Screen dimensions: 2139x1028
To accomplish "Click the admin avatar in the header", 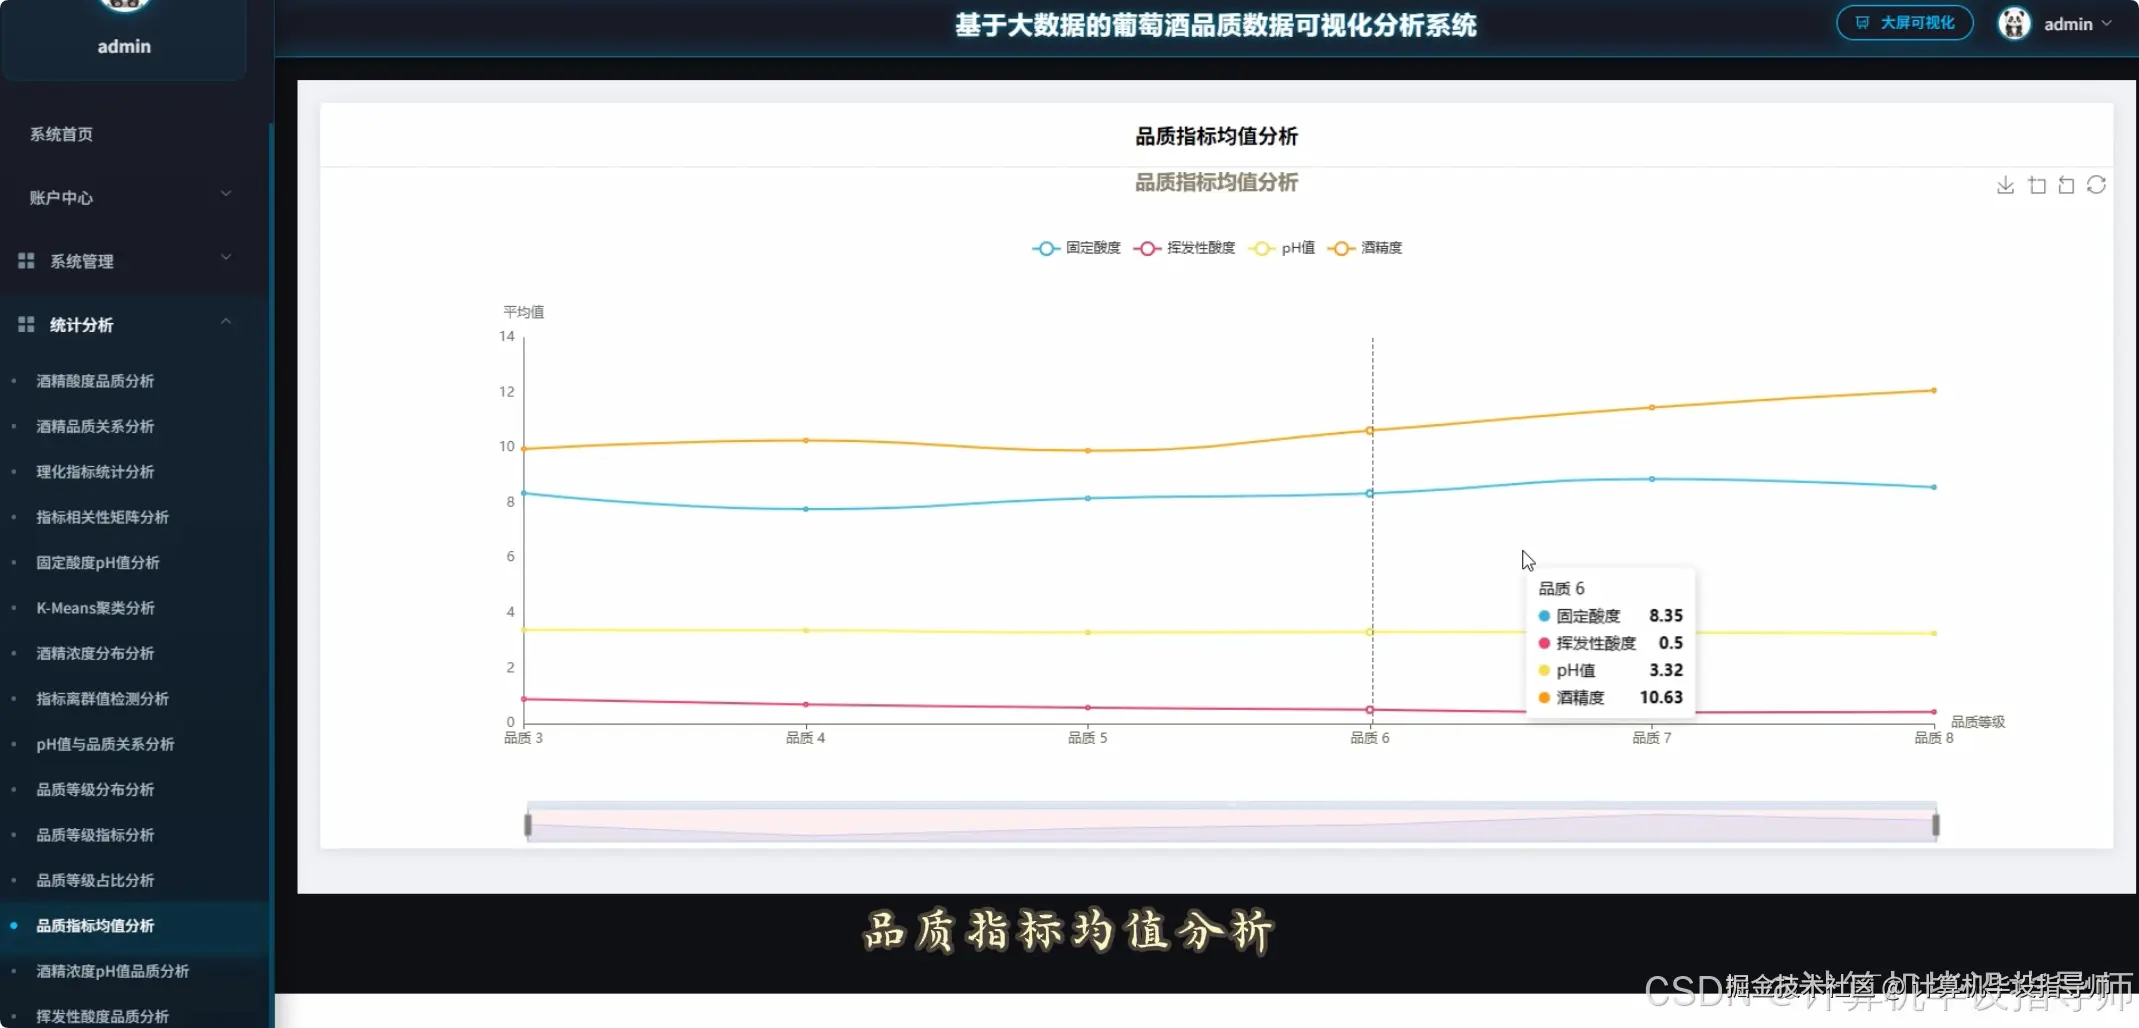I will [x=2014, y=23].
